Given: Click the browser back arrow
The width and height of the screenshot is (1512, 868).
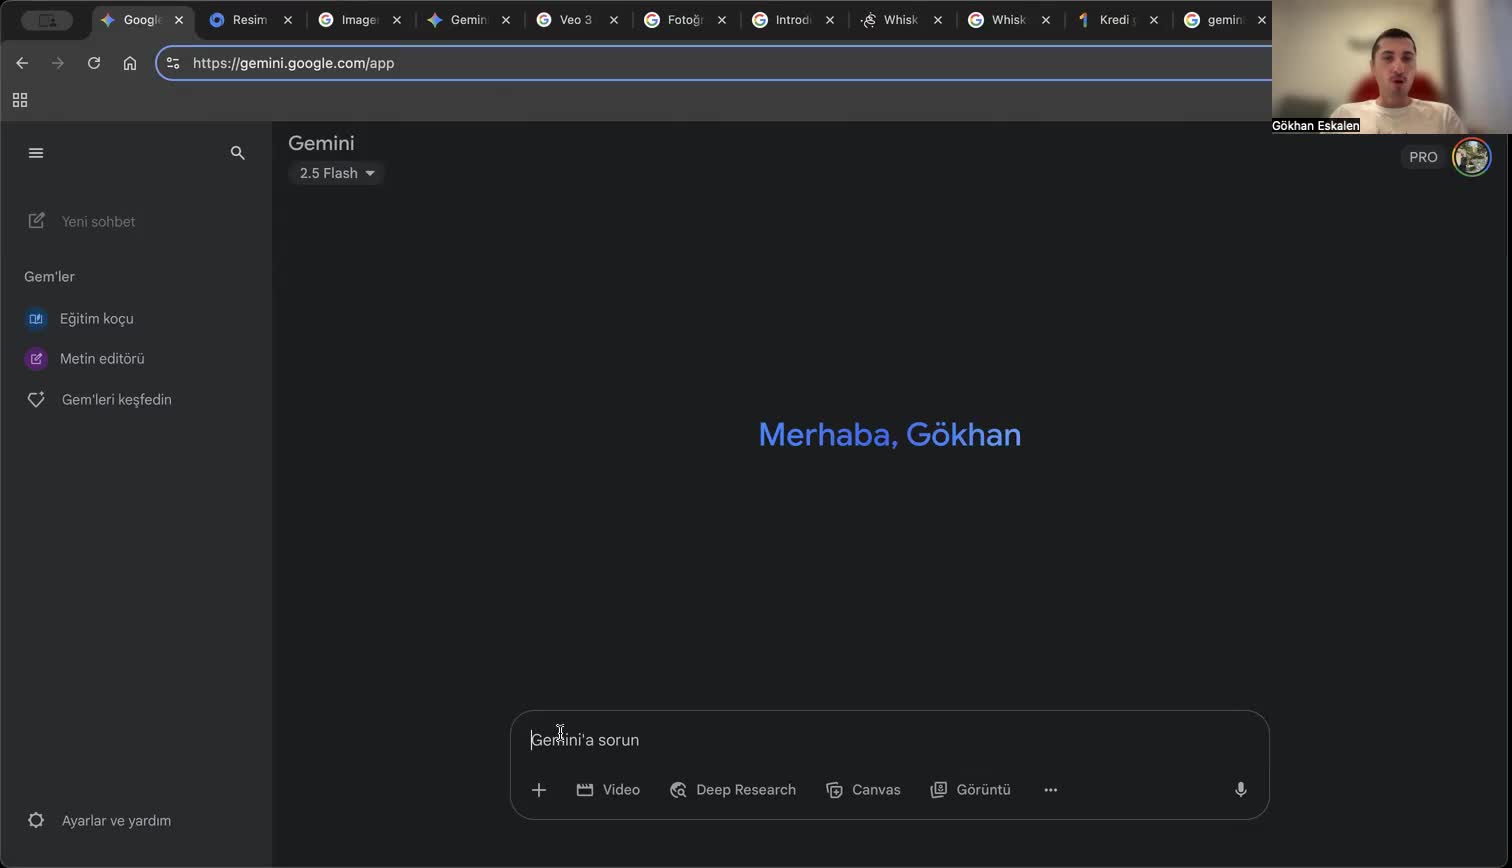Looking at the screenshot, I should pos(22,63).
